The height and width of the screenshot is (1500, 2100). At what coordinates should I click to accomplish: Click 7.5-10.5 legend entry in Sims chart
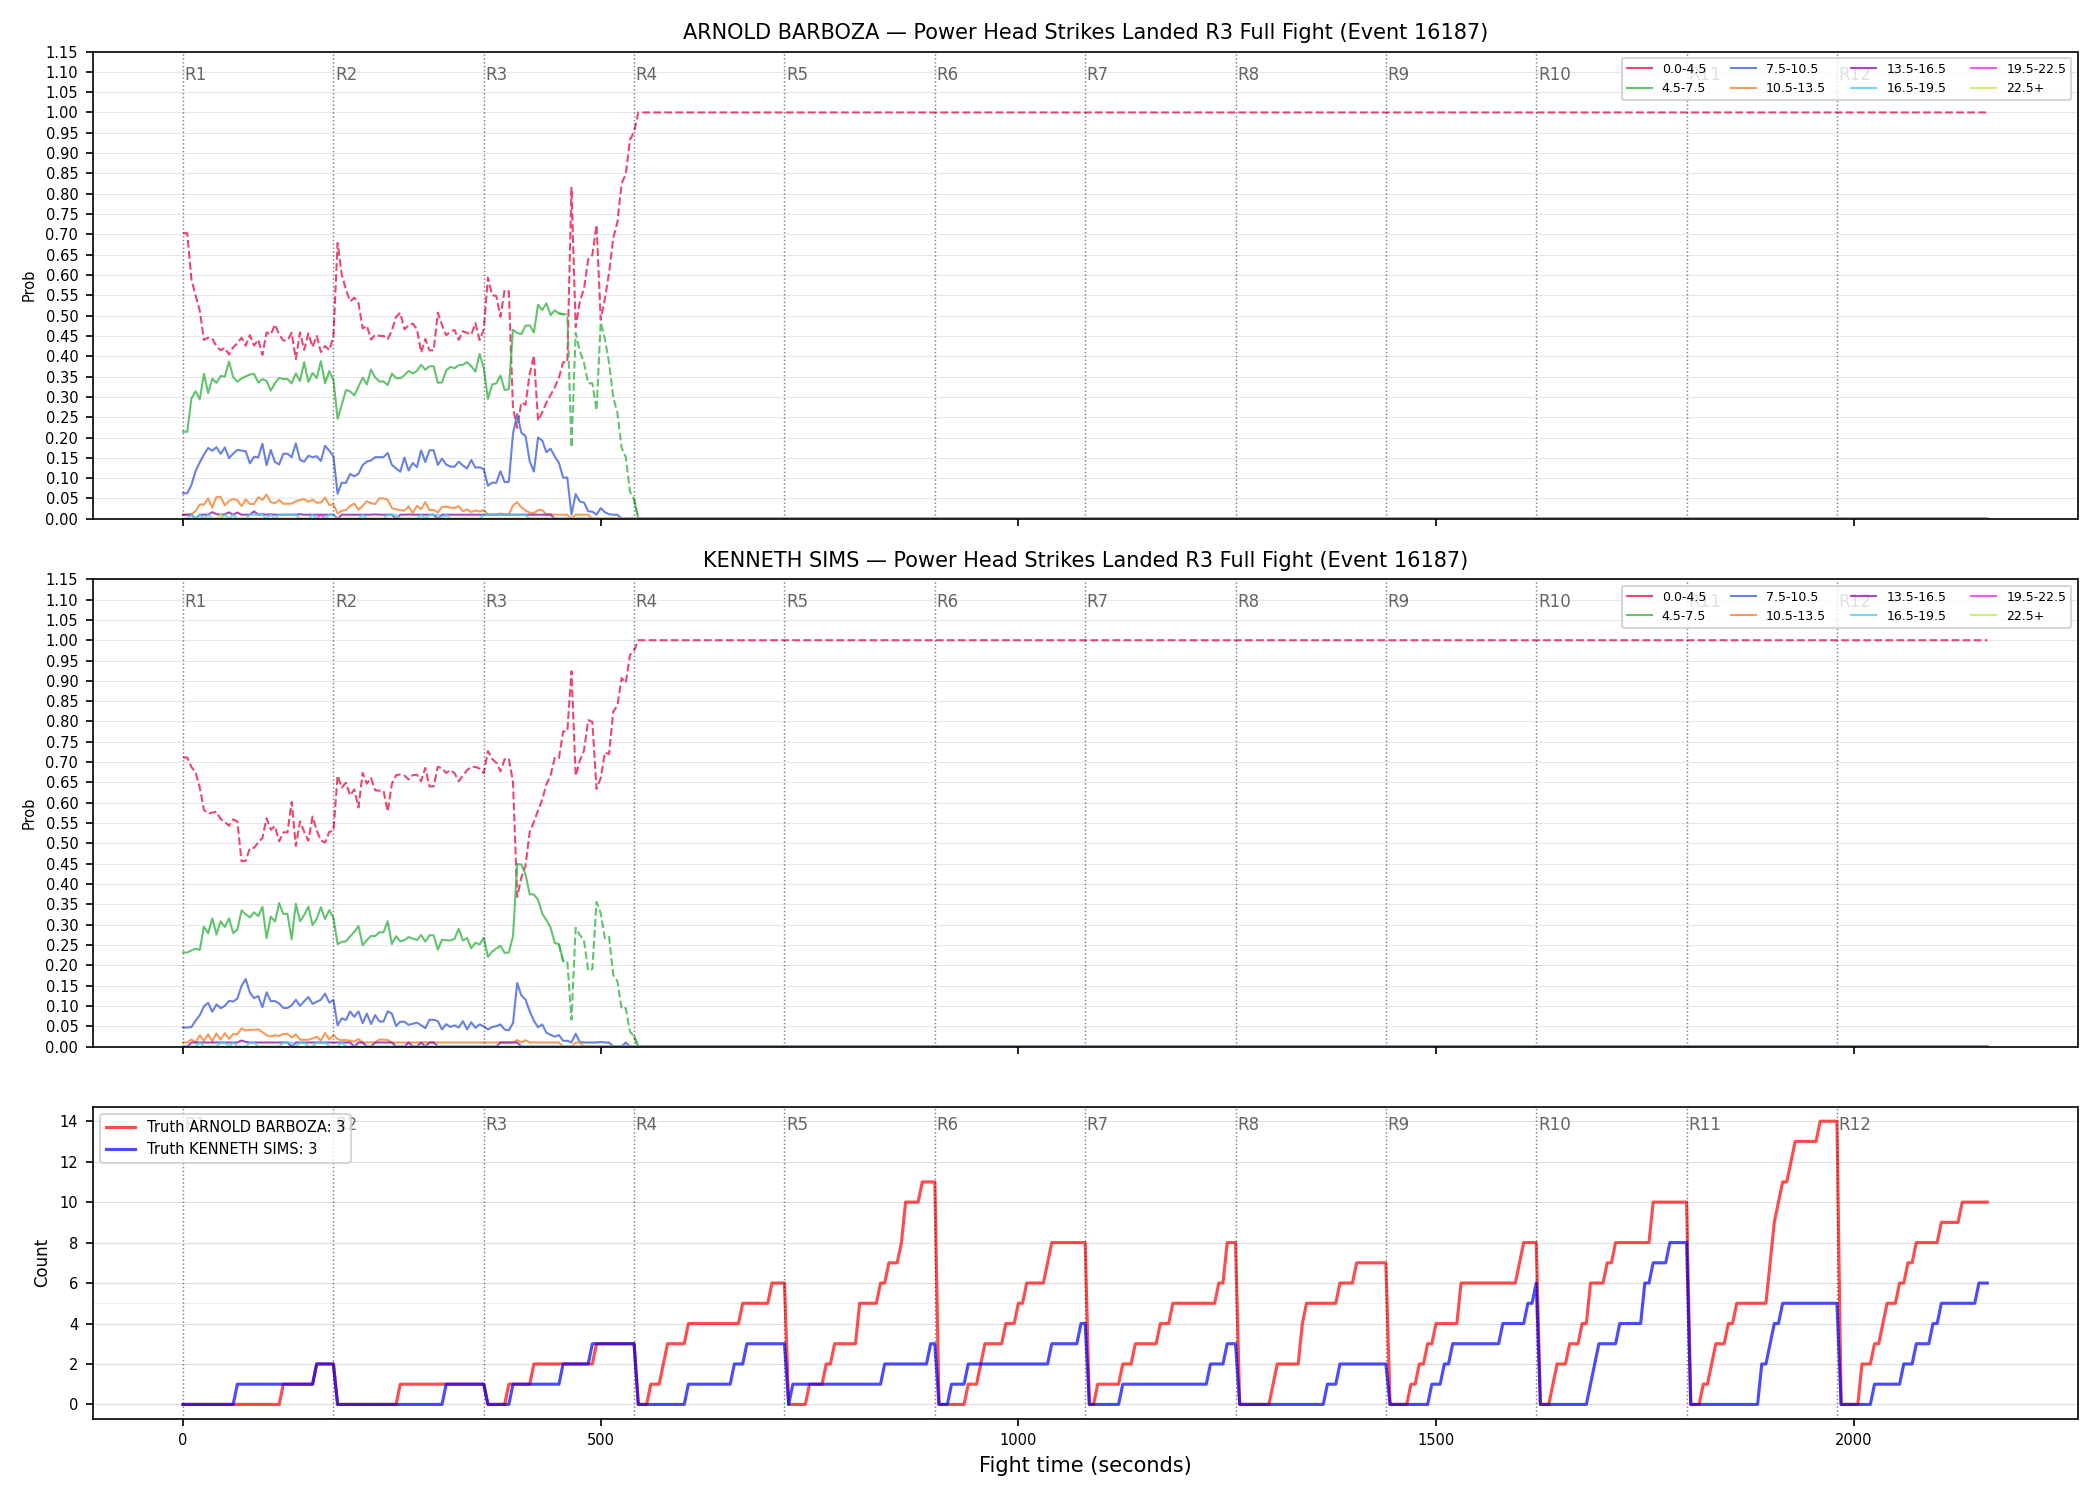1774,597
